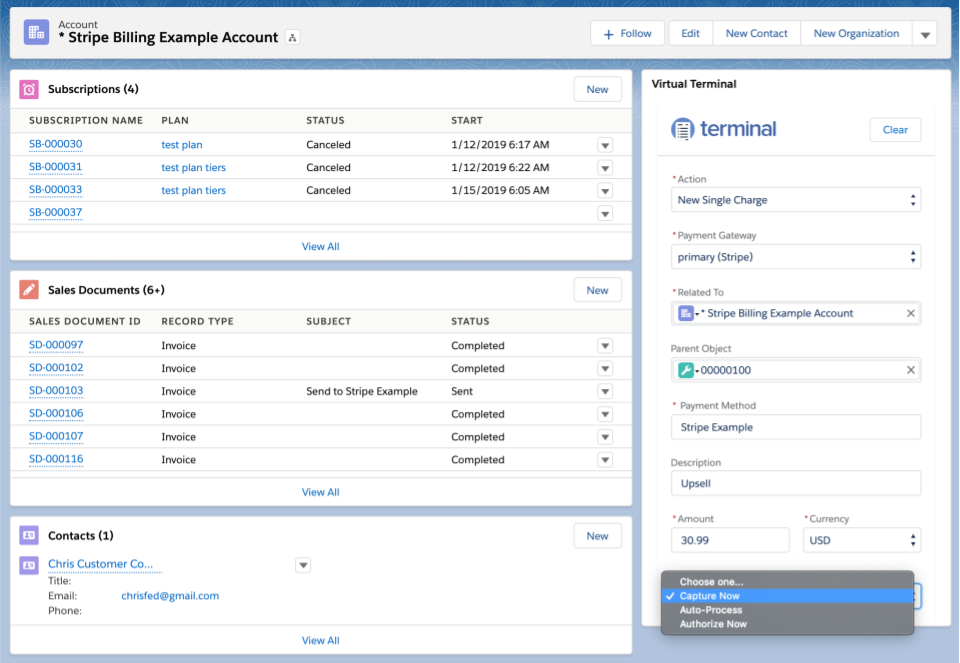Click the terminal logo icon
This screenshot has height=663, width=960.
pos(683,129)
